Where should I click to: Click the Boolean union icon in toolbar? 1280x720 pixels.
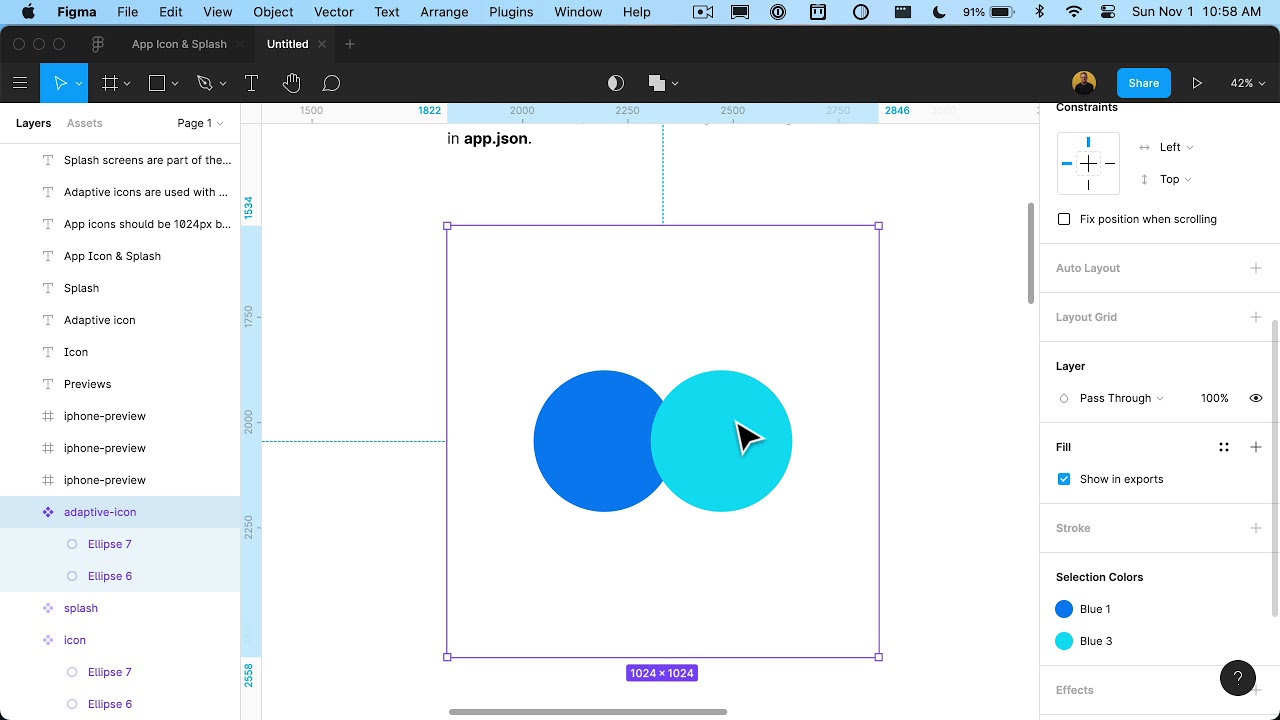[656, 83]
